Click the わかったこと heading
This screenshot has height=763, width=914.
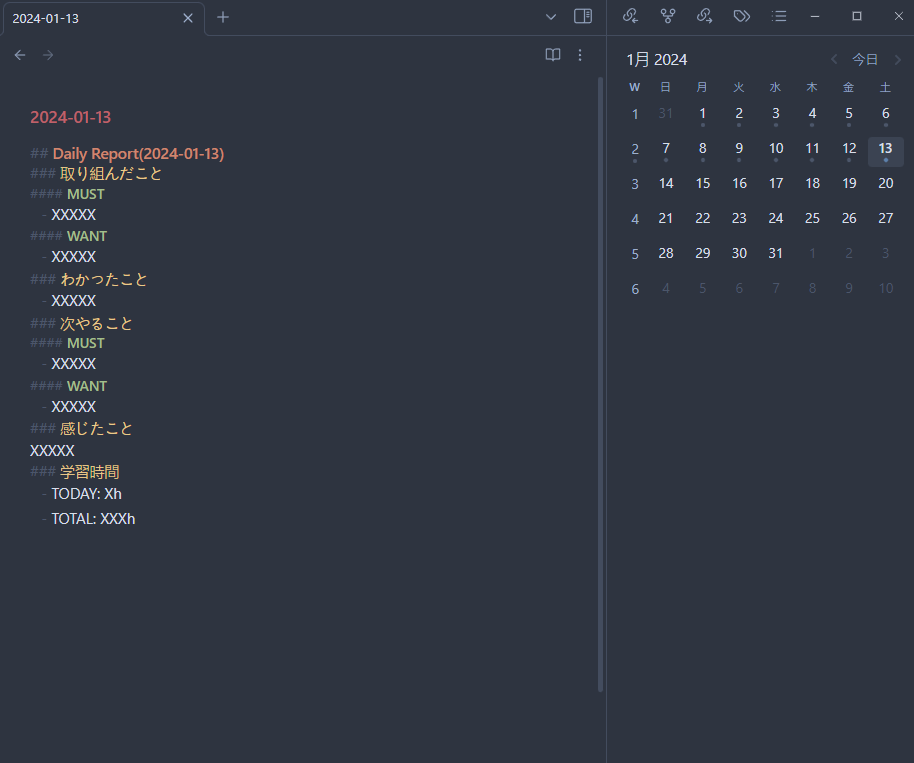click(x=104, y=280)
